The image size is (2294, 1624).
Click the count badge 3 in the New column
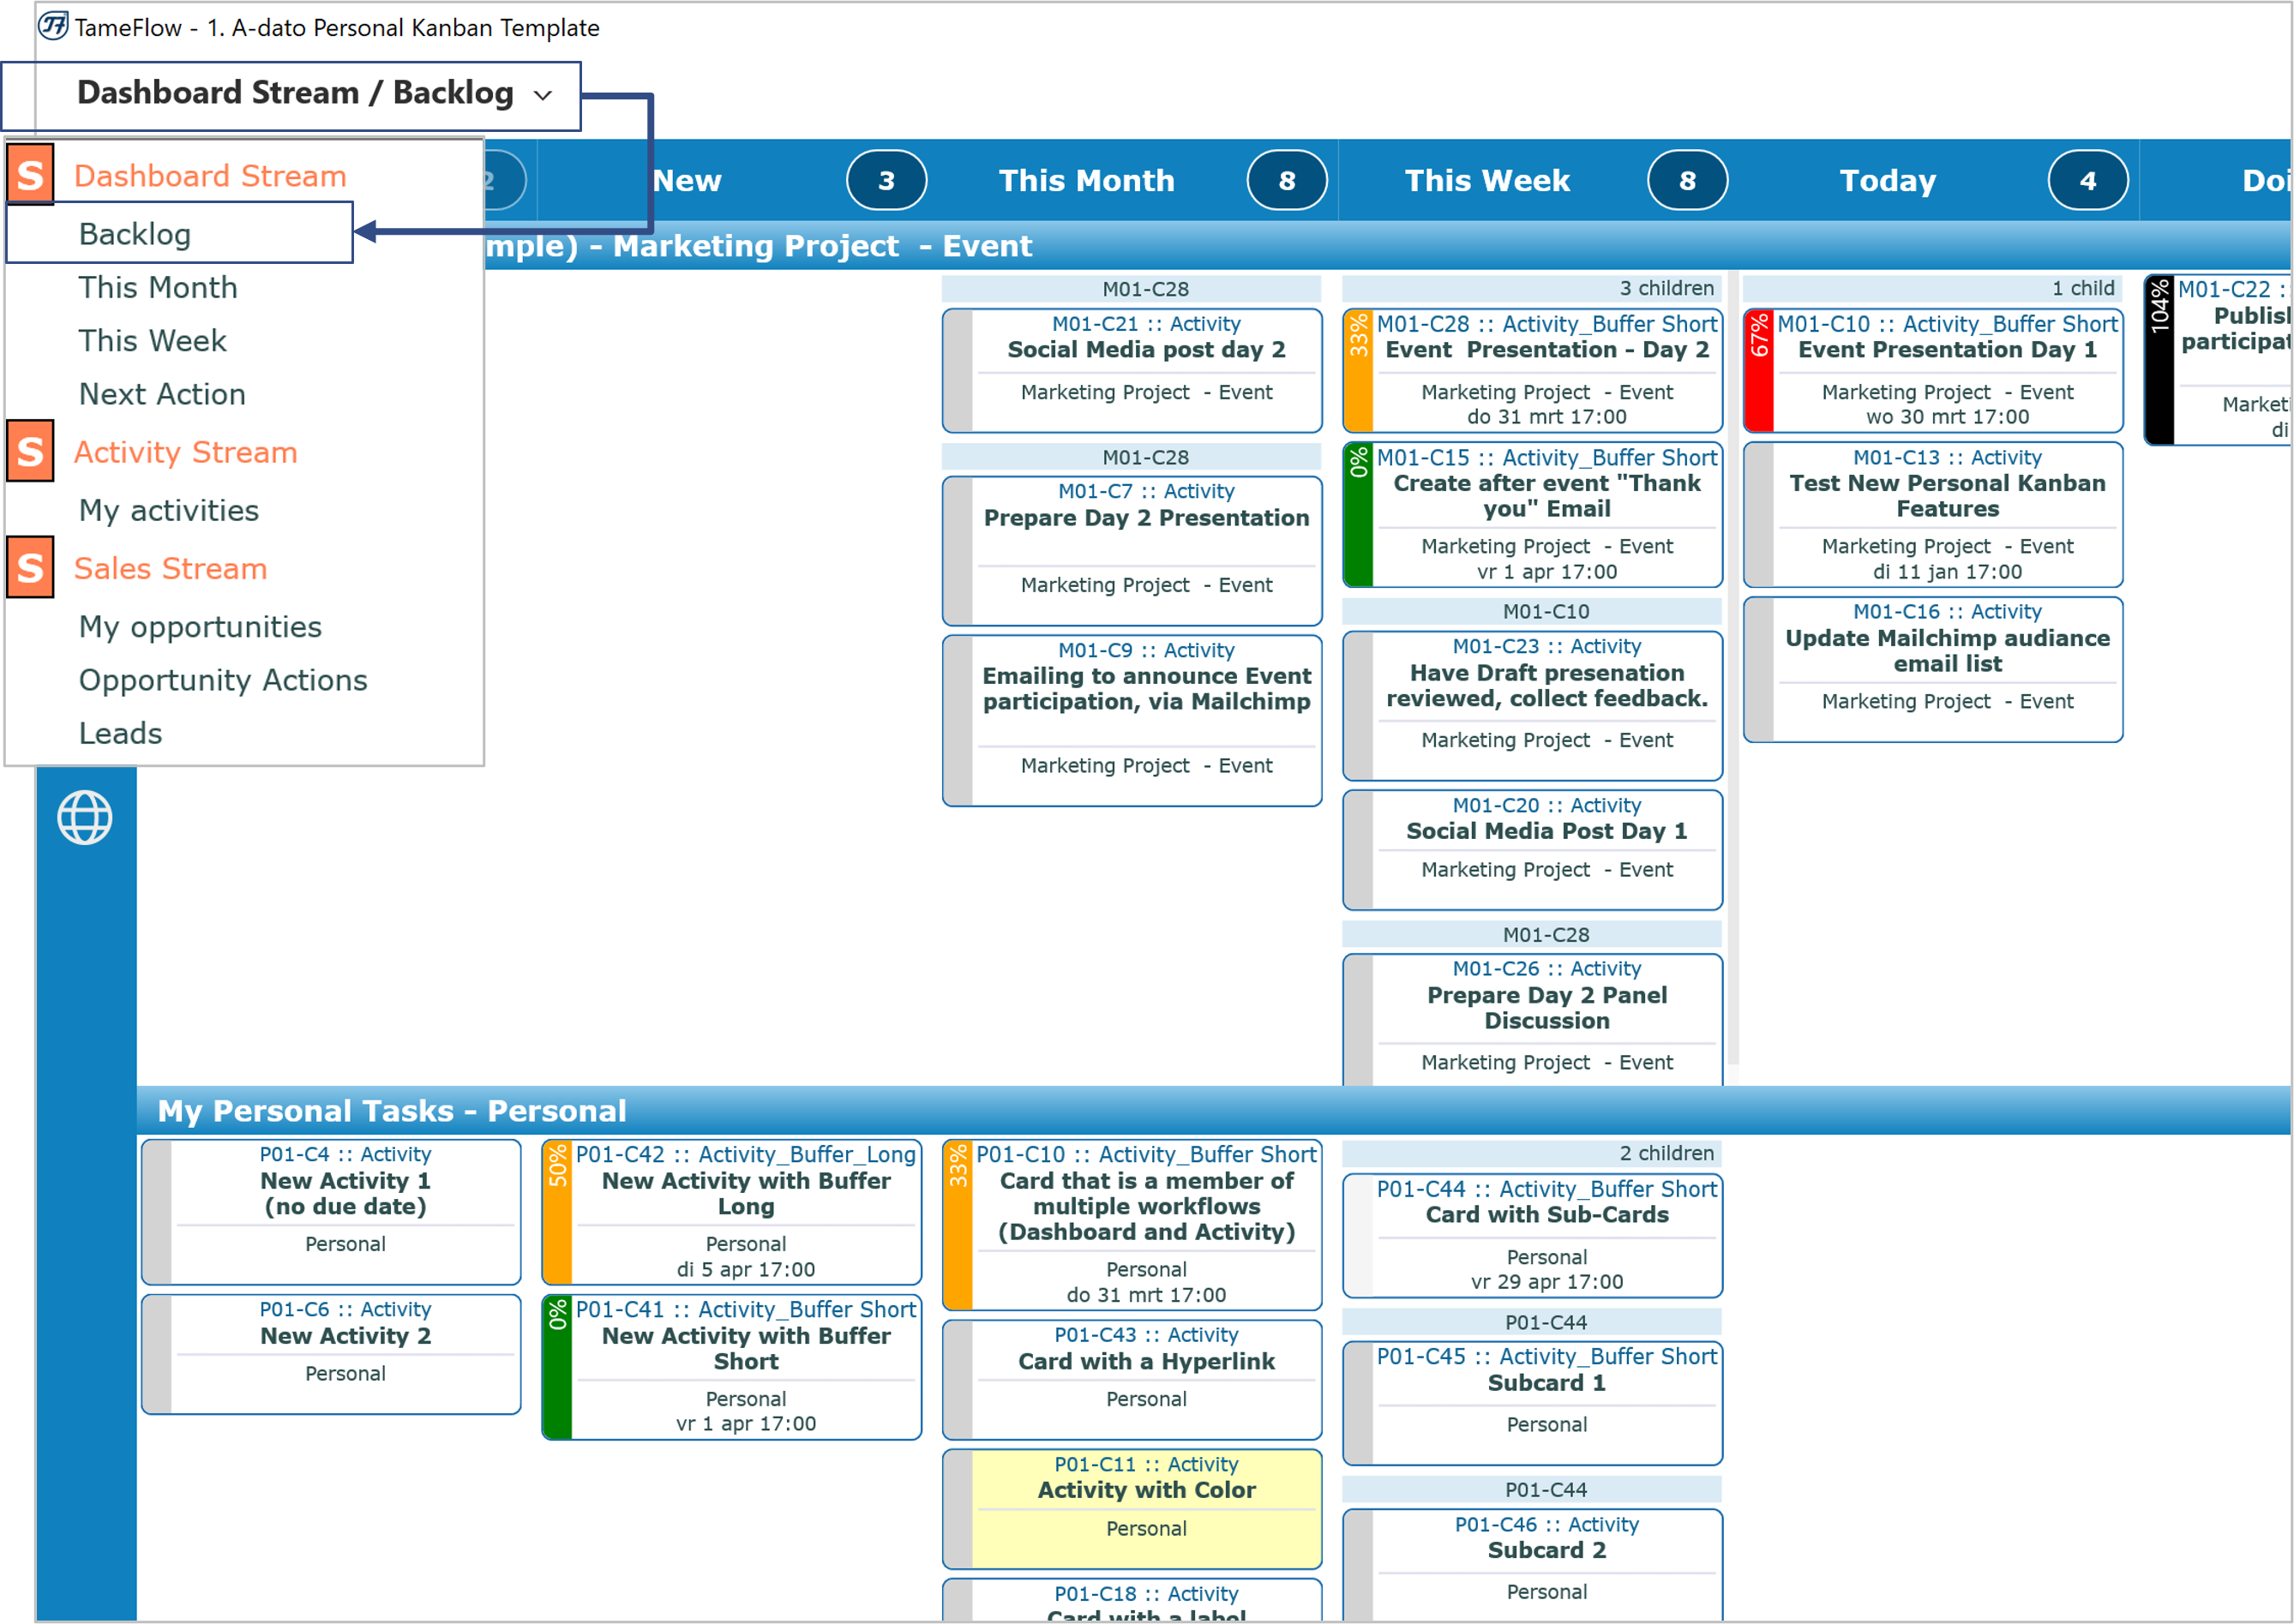(x=886, y=180)
